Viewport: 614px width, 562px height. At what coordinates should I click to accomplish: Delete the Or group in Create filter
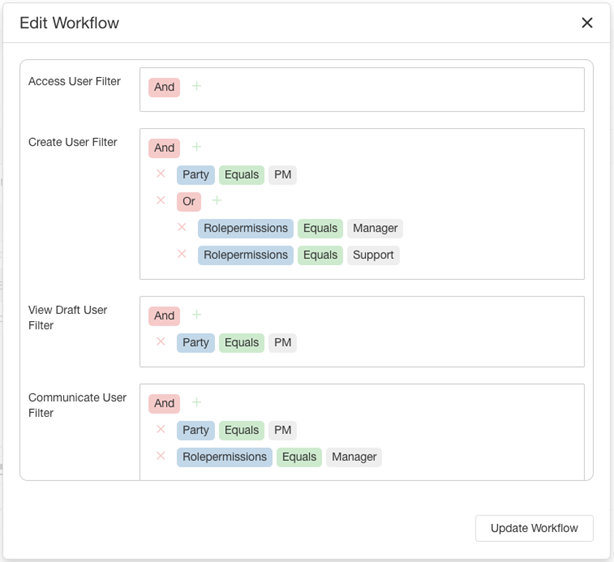click(161, 201)
